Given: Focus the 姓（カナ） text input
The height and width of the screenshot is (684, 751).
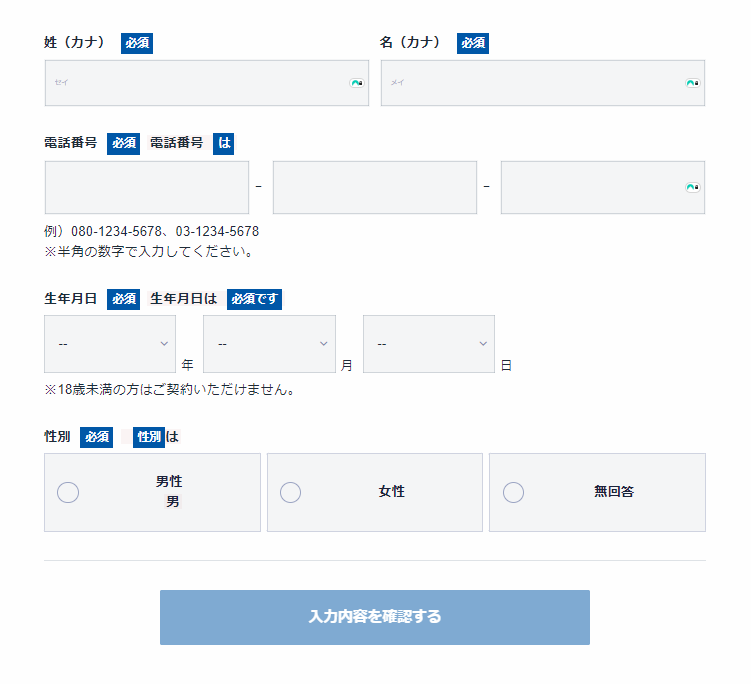Looking at the screenshot, I should 195,83.
